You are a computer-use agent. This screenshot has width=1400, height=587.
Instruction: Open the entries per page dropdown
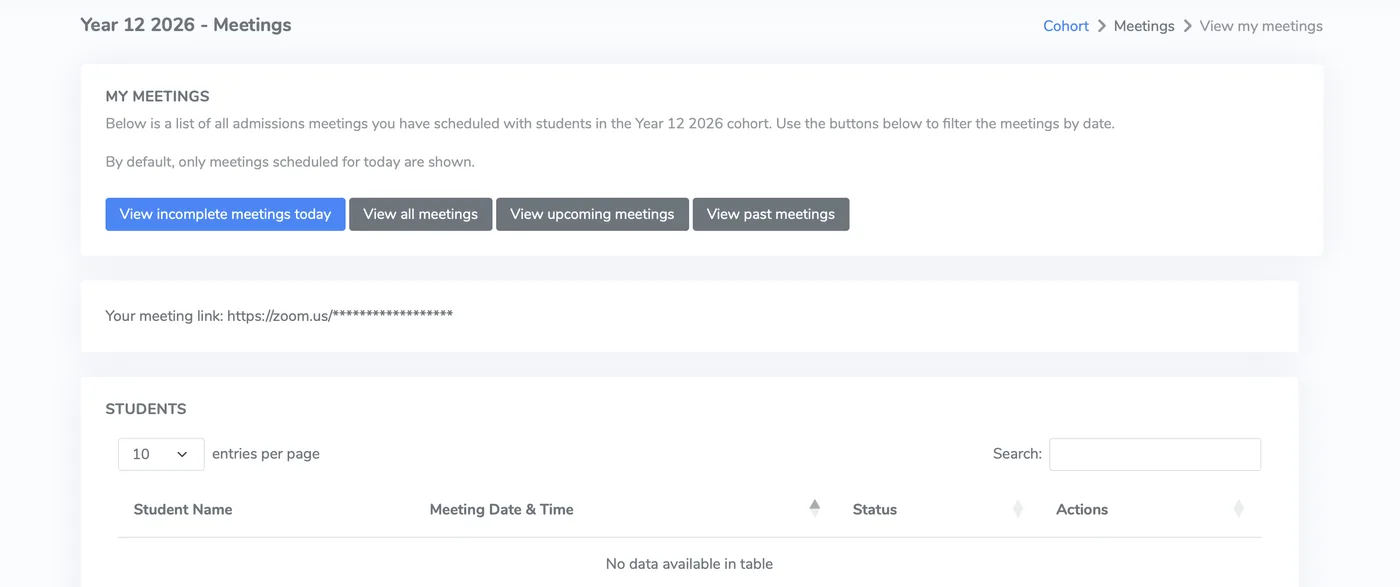161,454
